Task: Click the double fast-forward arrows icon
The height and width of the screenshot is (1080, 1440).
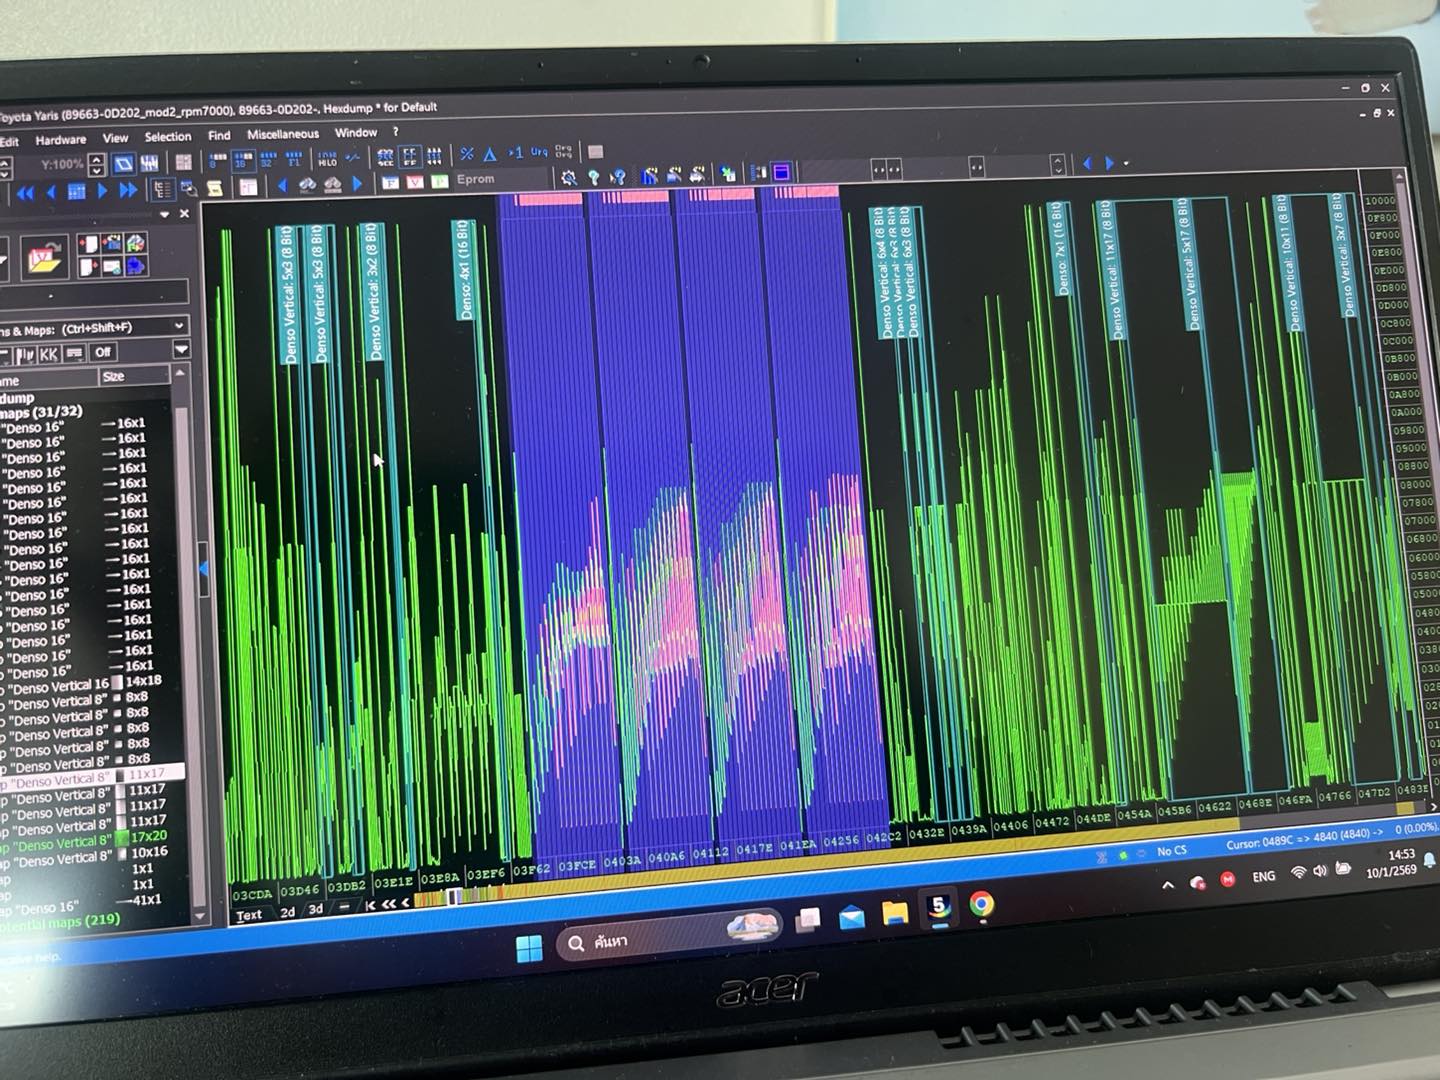Action: pos(128,191)
